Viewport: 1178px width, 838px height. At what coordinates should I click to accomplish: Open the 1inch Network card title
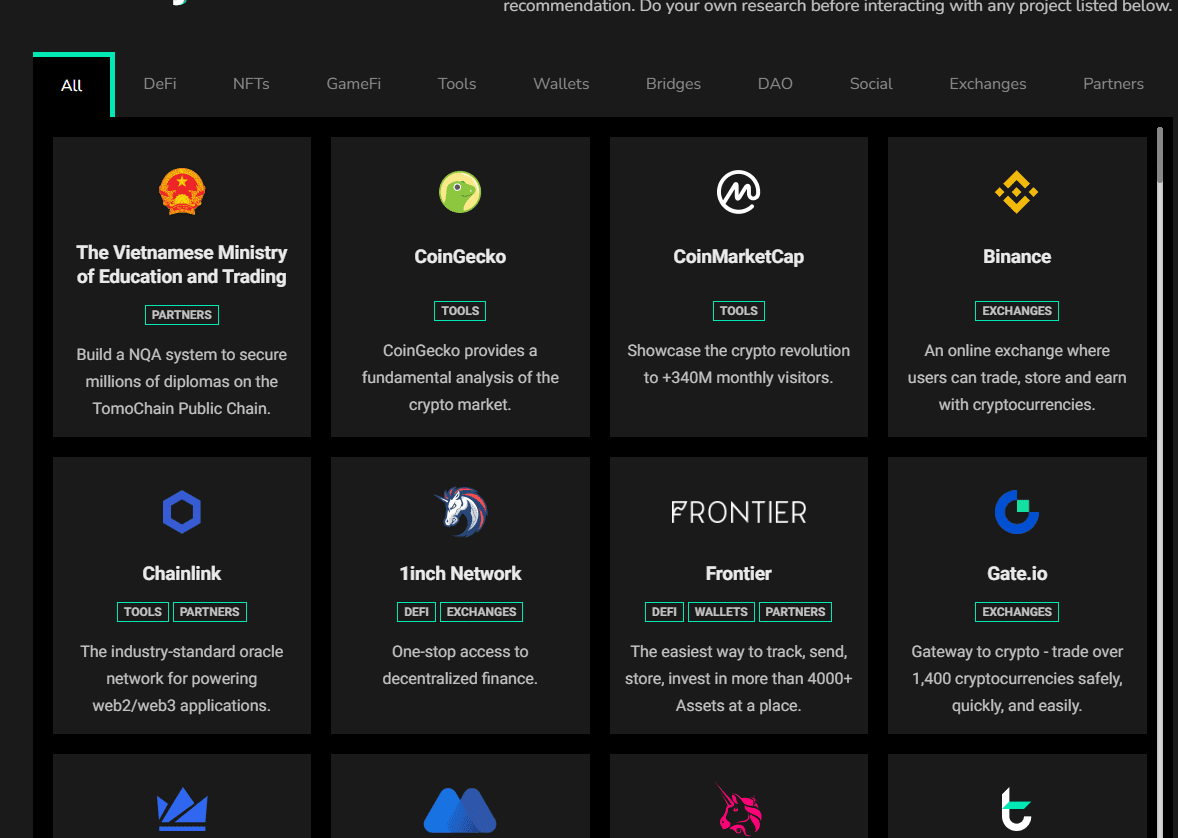pos(460,573)
